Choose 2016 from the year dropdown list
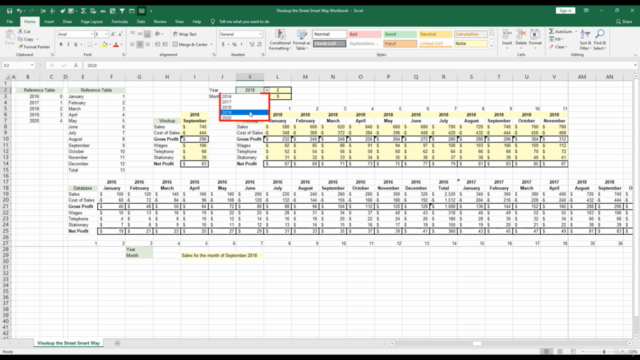This screenshot has height=360, width=640. pos(244,97)
